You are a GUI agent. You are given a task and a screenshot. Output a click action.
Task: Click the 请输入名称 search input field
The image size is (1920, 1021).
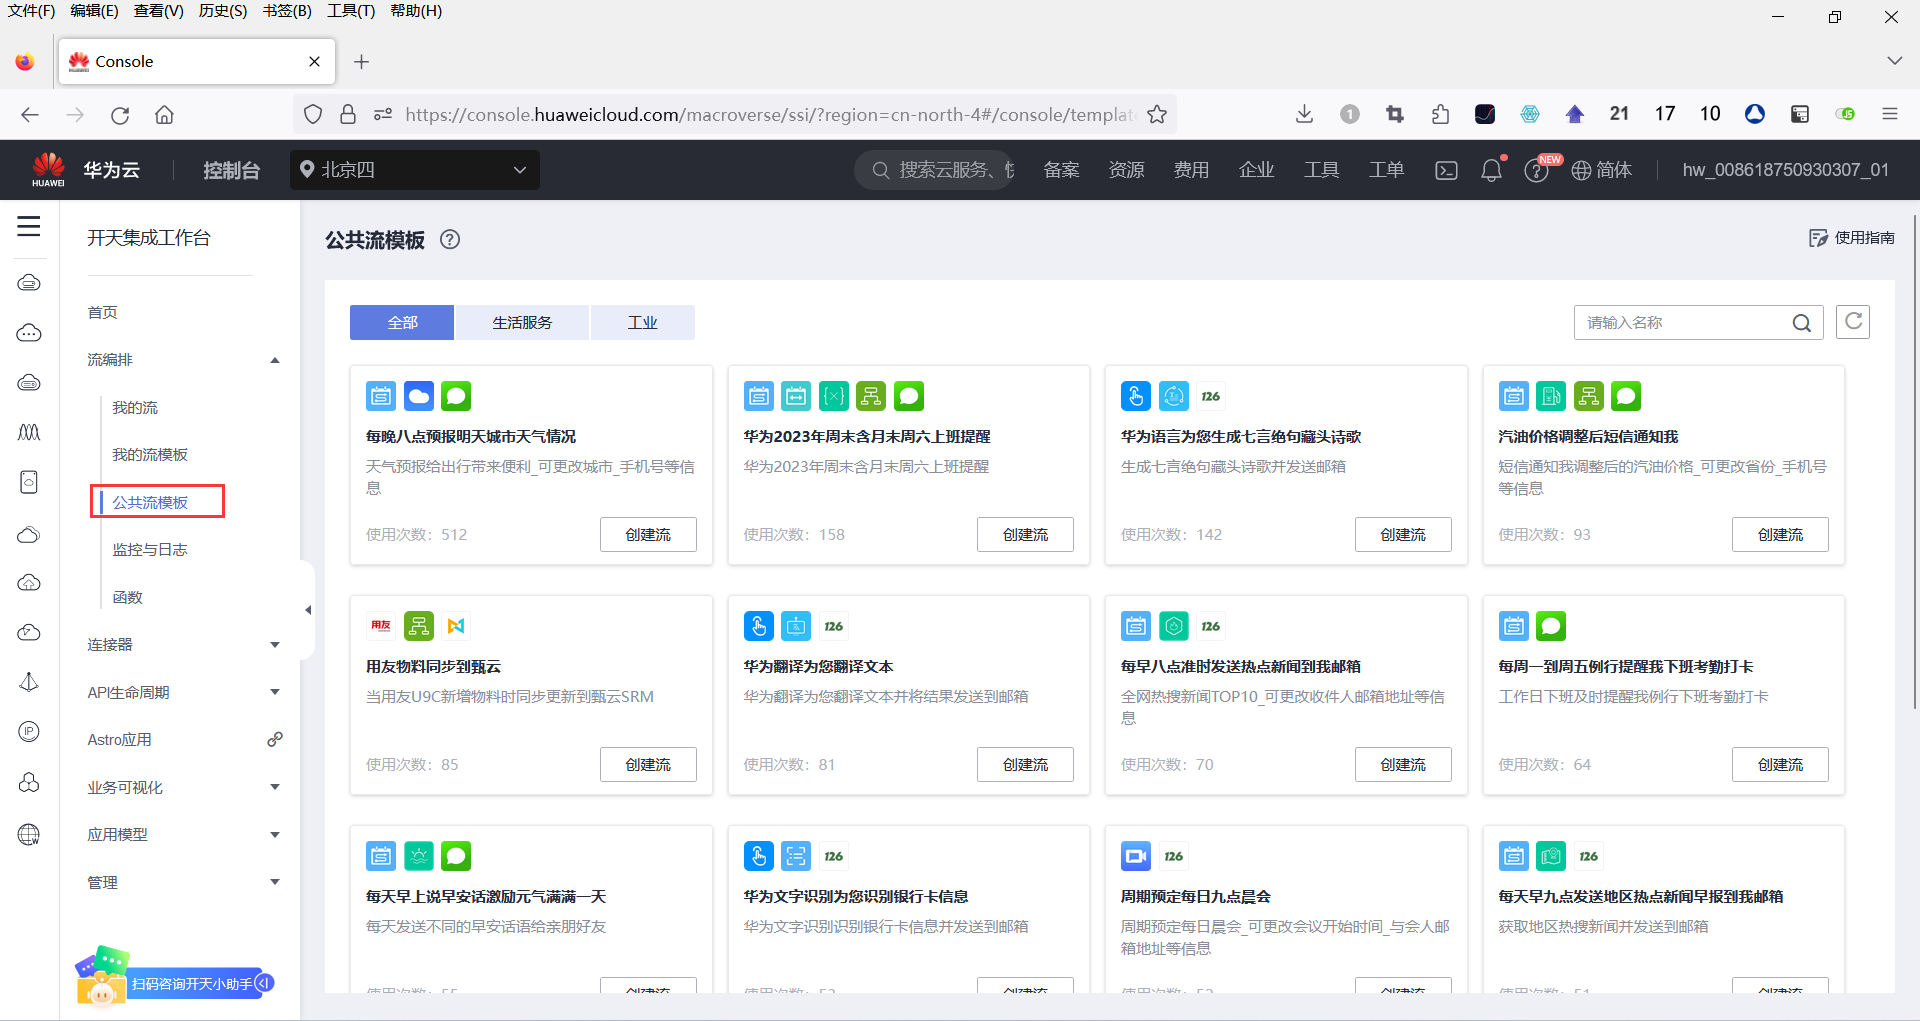pos(1680,322)
